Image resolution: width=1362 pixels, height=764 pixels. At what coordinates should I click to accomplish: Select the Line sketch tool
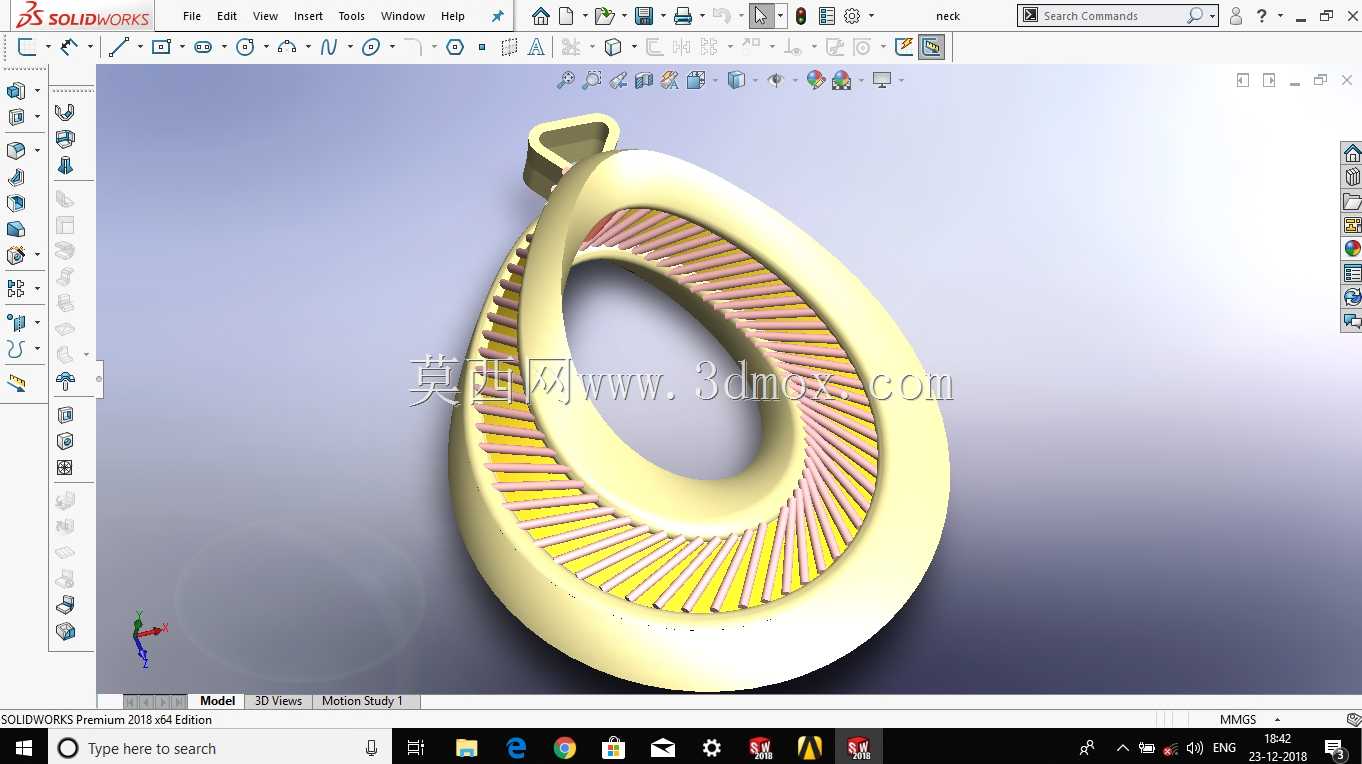pyautogui.click(x=119, y=47)
